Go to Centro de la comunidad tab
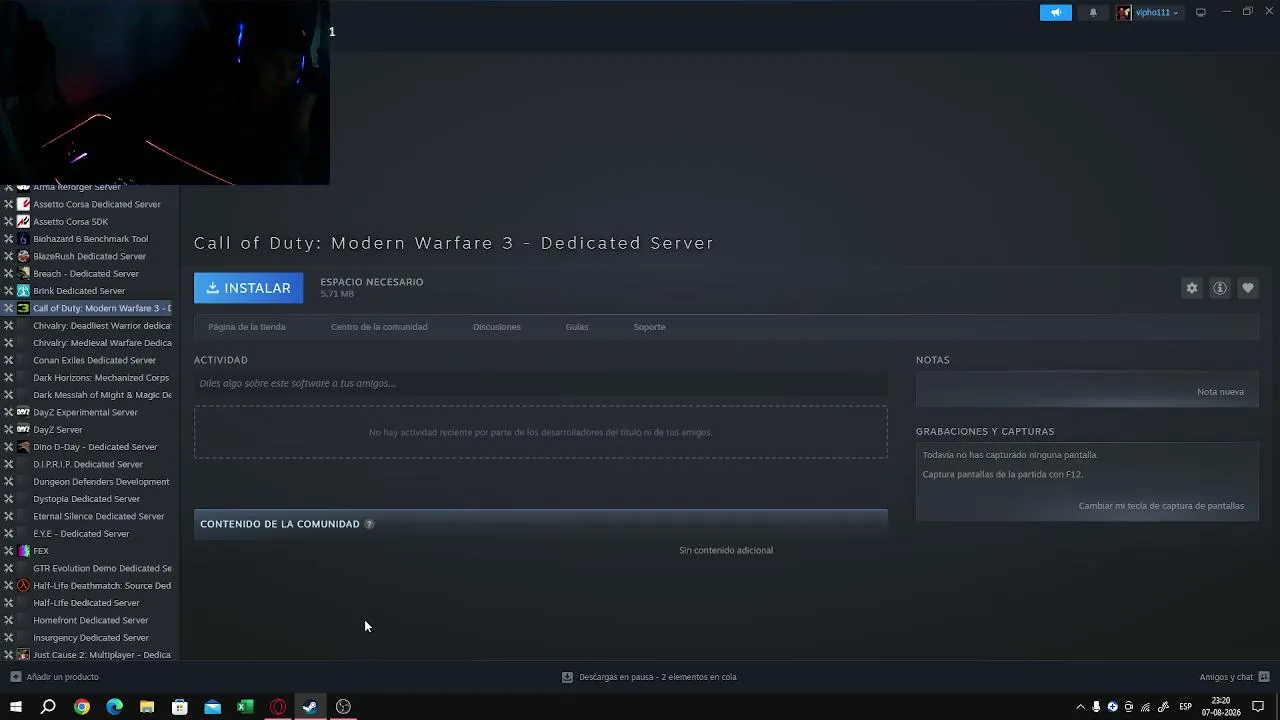Screen dimensions: 1280x720 [x=379, y=327]
